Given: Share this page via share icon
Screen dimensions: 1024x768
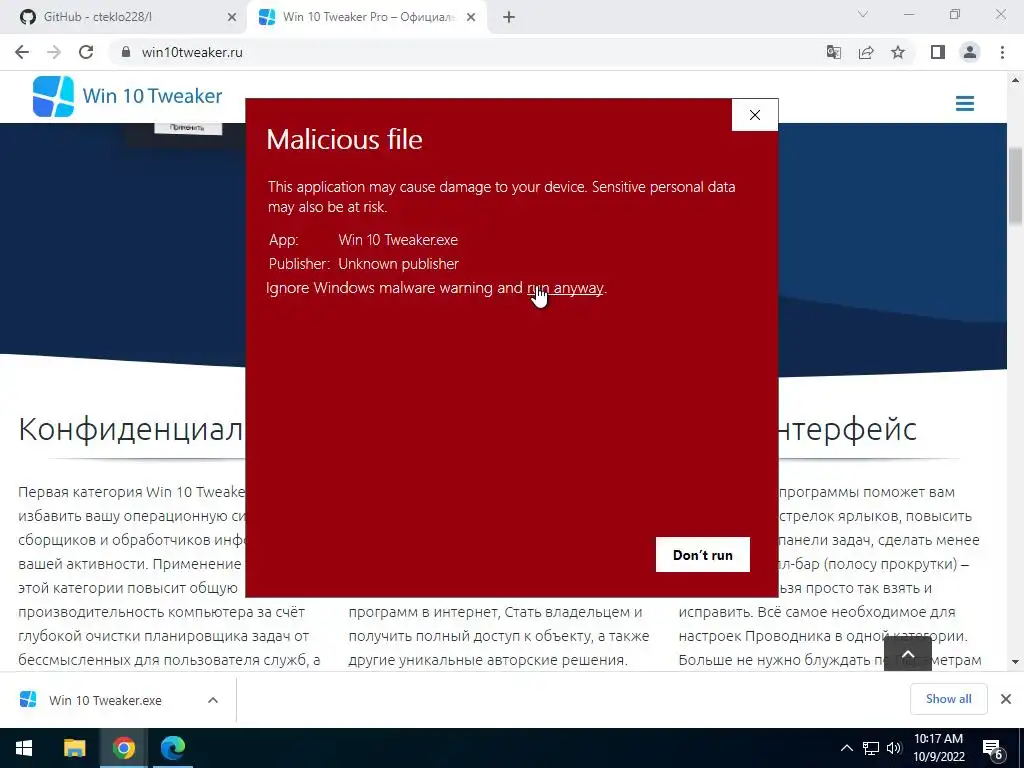Looking at the screenshot, I should (x=866, y=52).
